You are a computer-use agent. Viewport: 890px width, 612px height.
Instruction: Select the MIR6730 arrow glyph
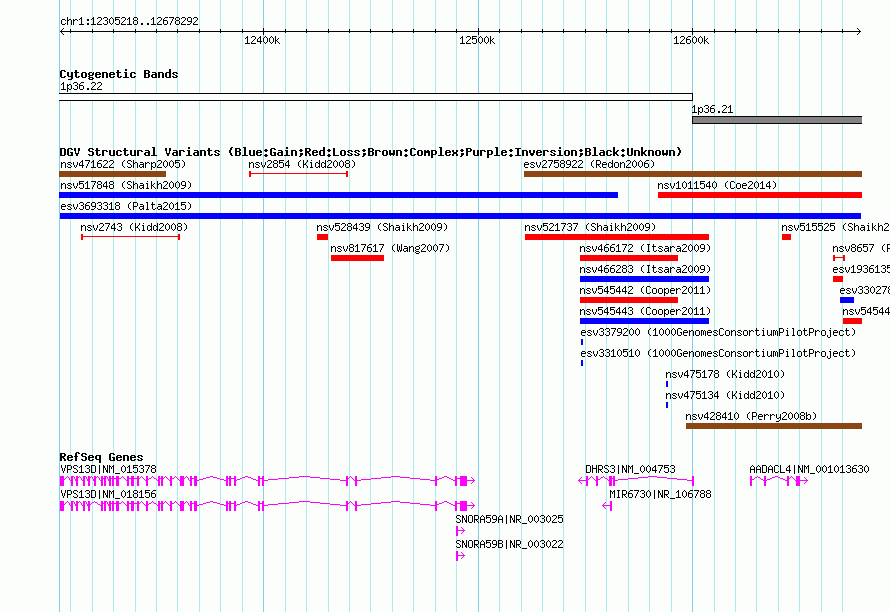coord(607,506)
